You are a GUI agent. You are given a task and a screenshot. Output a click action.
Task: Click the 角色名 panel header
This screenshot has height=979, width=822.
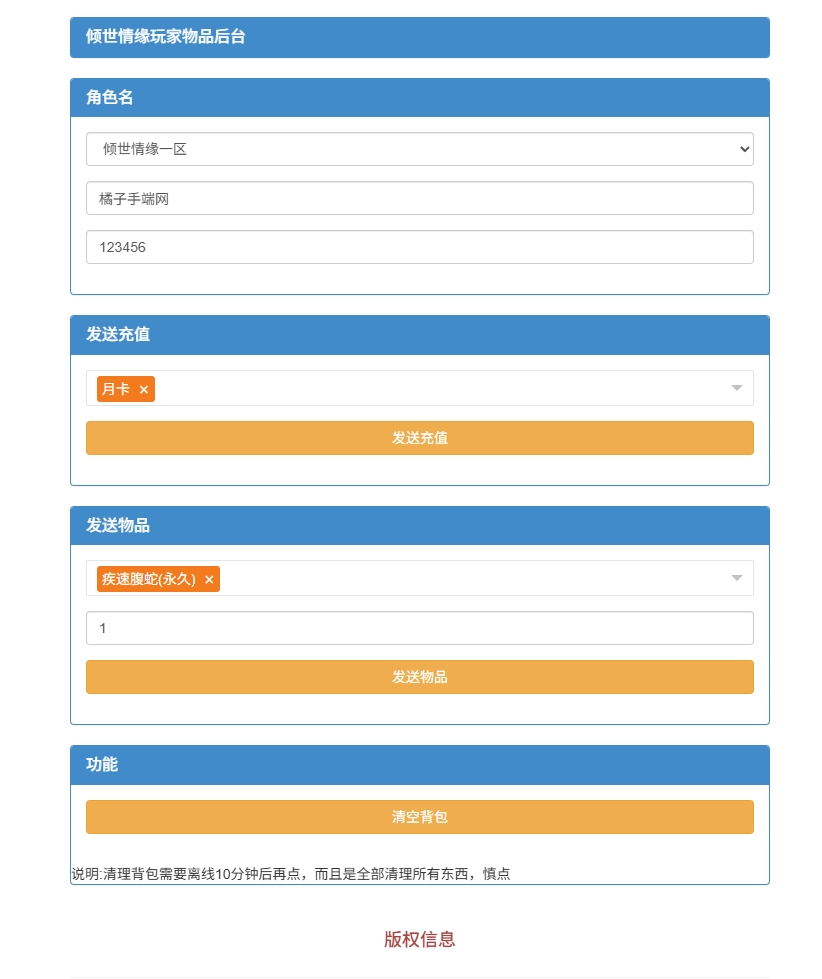click(x=419, y=97)
